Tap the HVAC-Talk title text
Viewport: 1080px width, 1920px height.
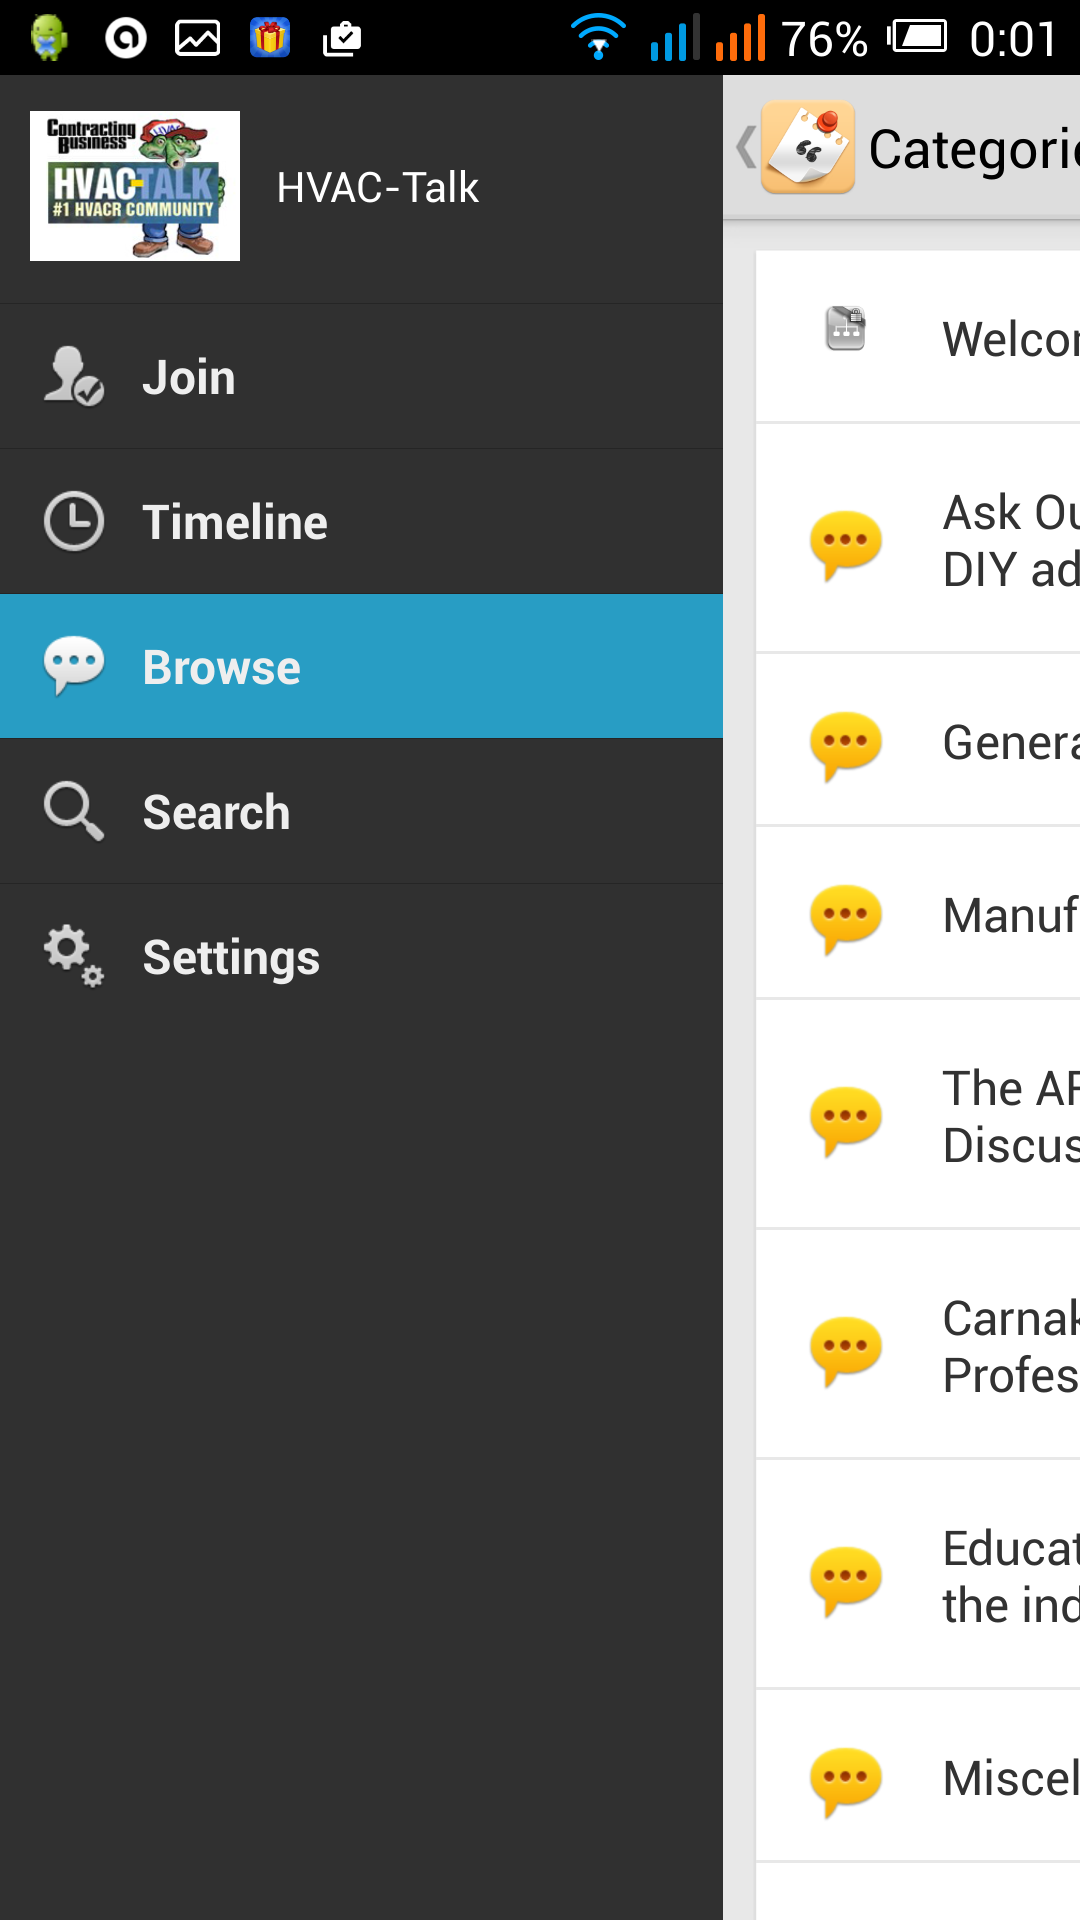click(377, 187)
